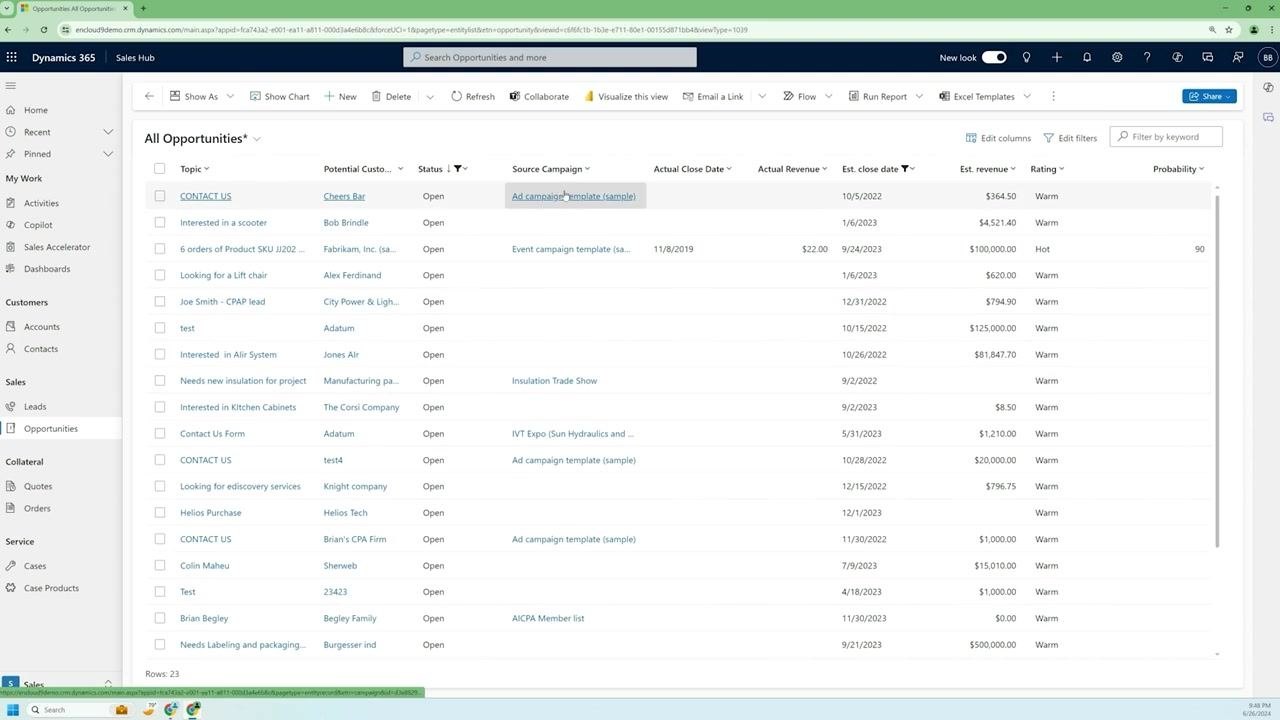
Task: Go to Leads in the sidebar
Action: click(x=35, y=407)
